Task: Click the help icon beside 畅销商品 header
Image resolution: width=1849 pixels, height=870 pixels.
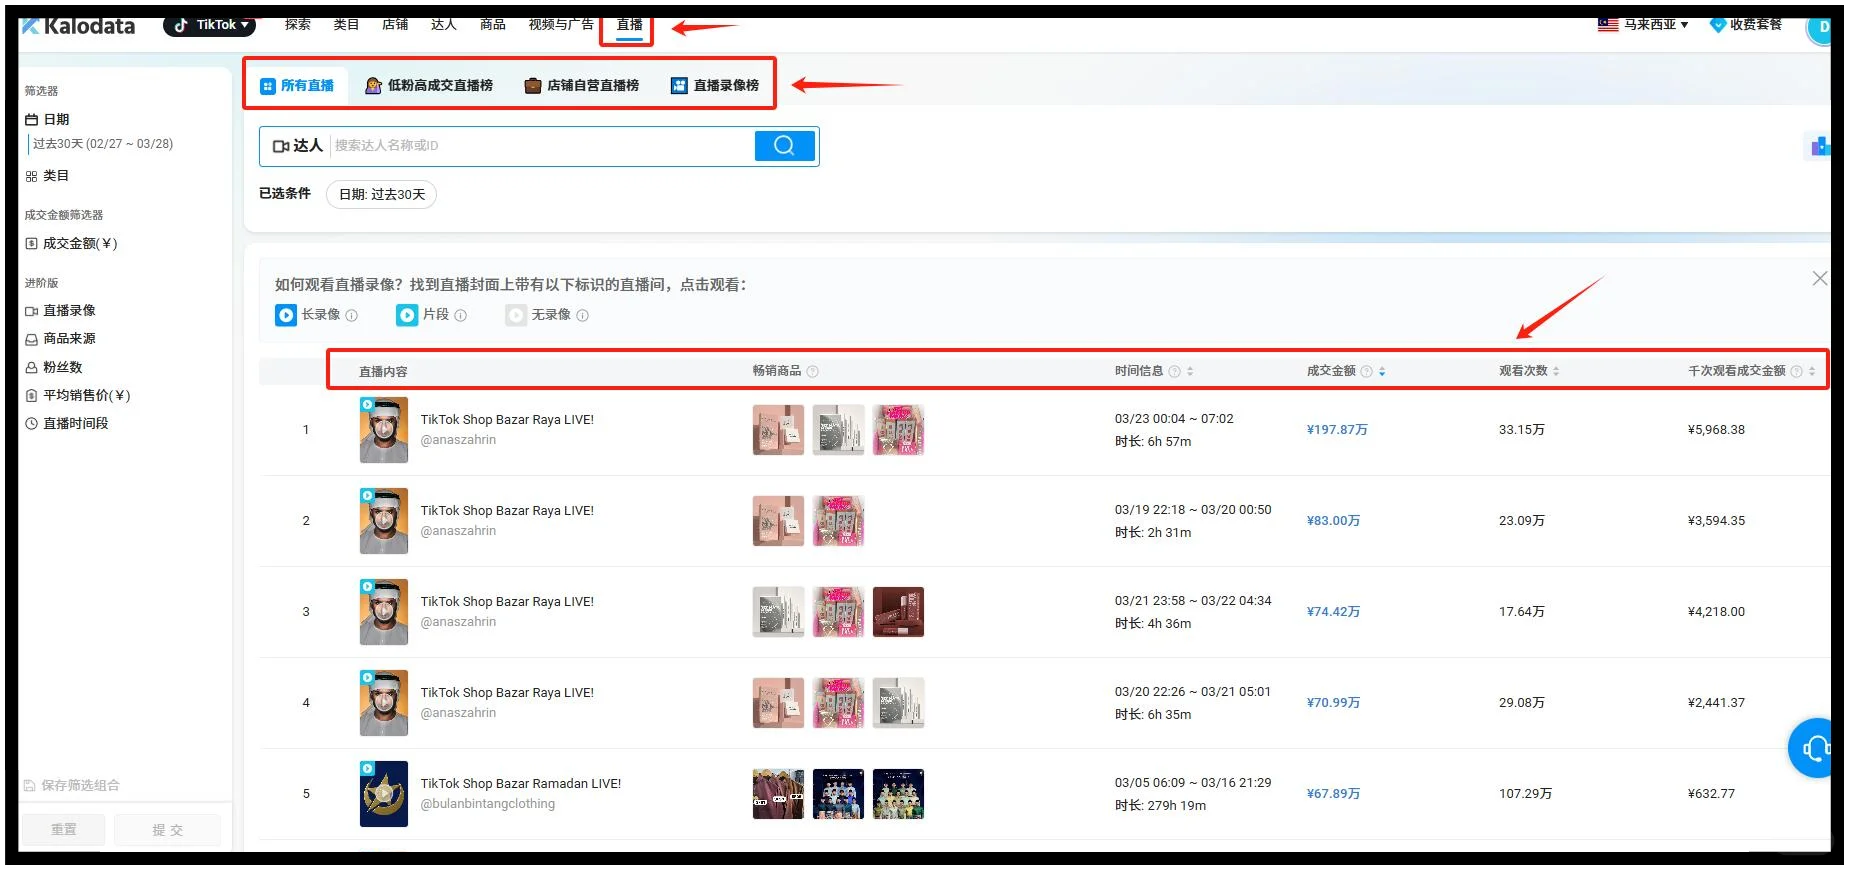Action: coord(812,371)
